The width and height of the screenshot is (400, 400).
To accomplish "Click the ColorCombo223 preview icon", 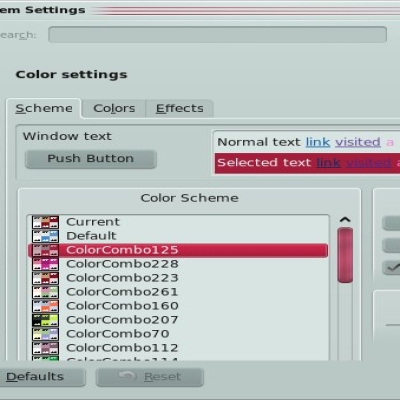I will (x=45, y=278).
